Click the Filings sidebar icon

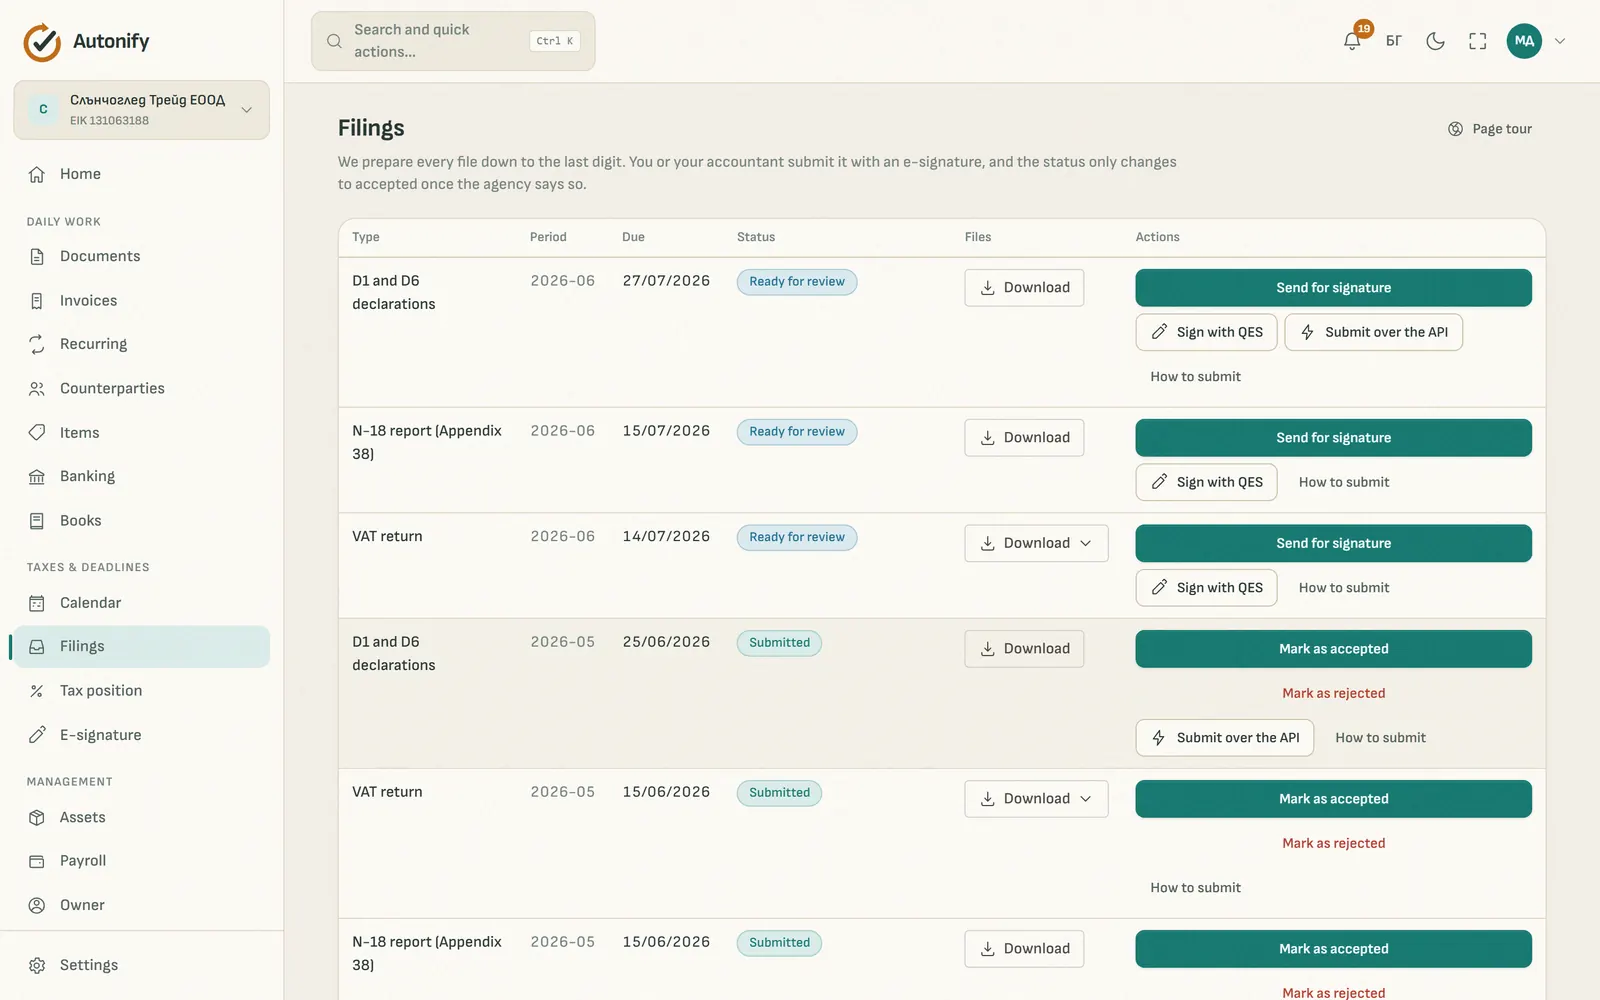click(37, 647)
